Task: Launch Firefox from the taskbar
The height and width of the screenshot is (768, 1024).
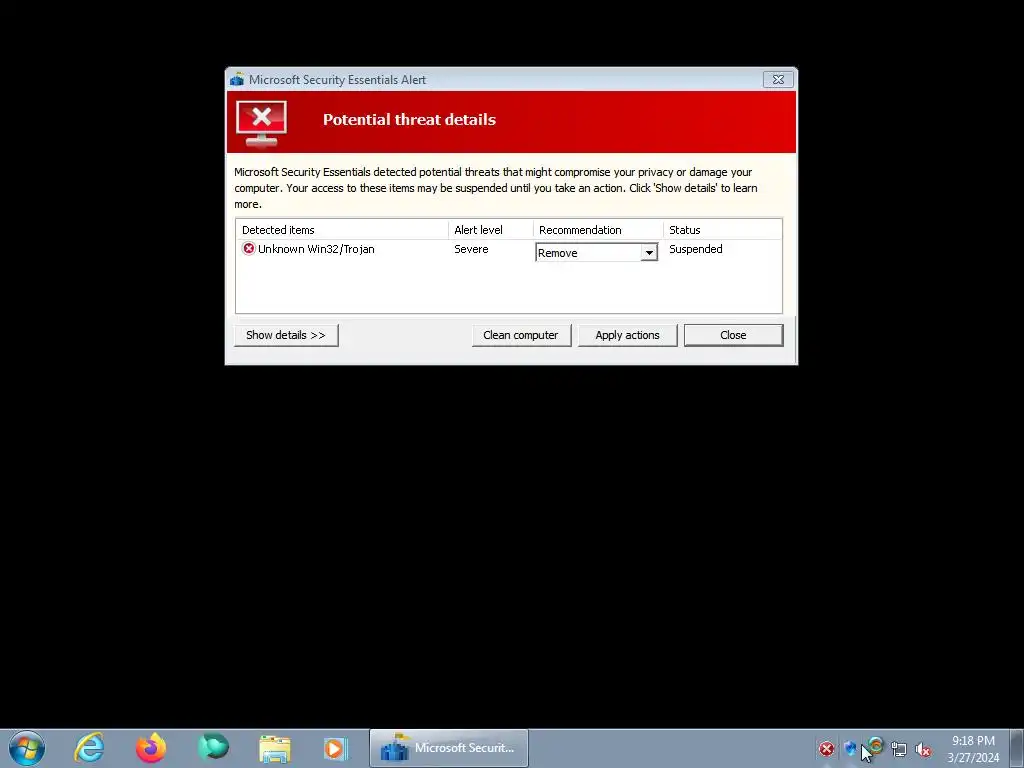Action: coord(151,748)
